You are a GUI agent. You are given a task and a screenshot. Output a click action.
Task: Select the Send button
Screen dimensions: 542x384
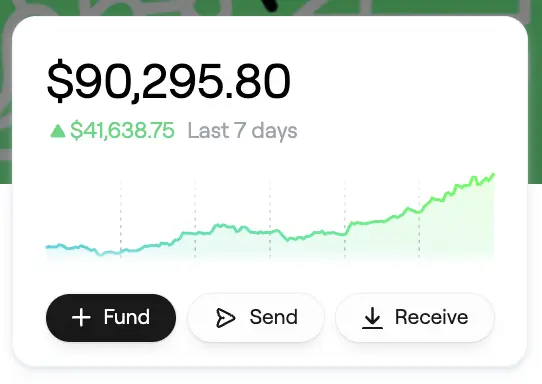(256, 318)
